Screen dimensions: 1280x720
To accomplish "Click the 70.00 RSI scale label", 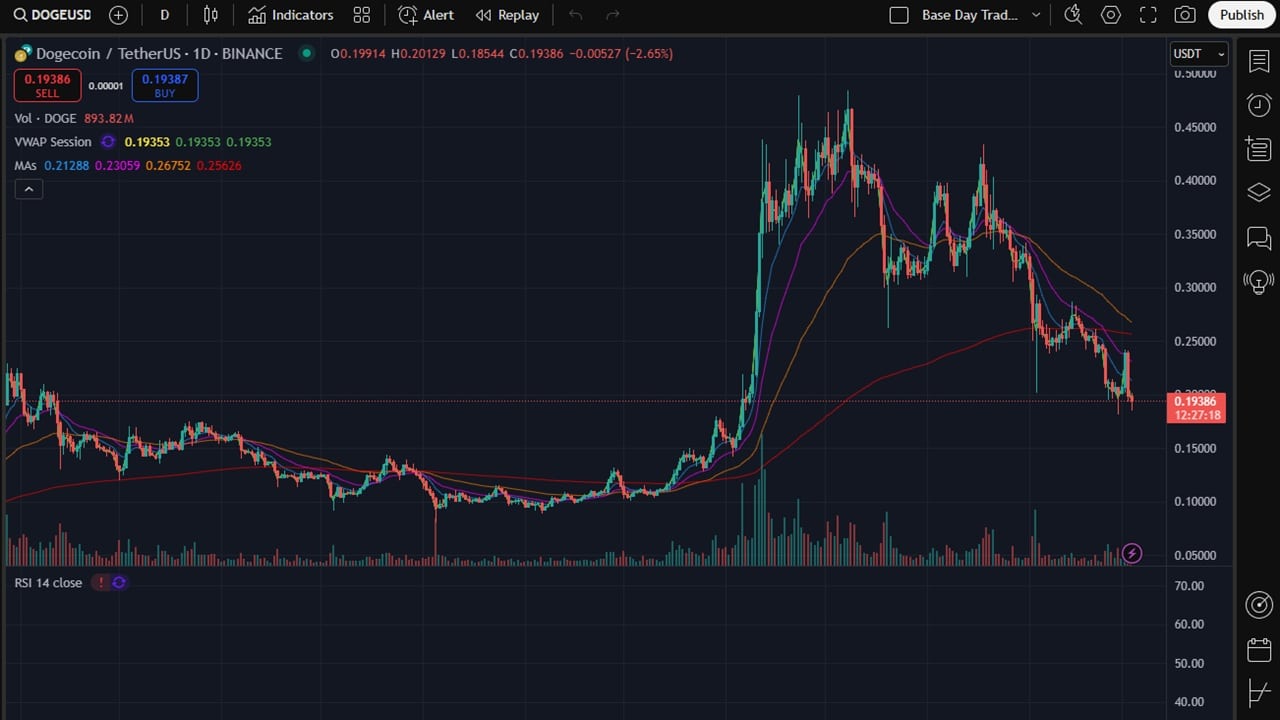I will click(x=1190, y=586).
